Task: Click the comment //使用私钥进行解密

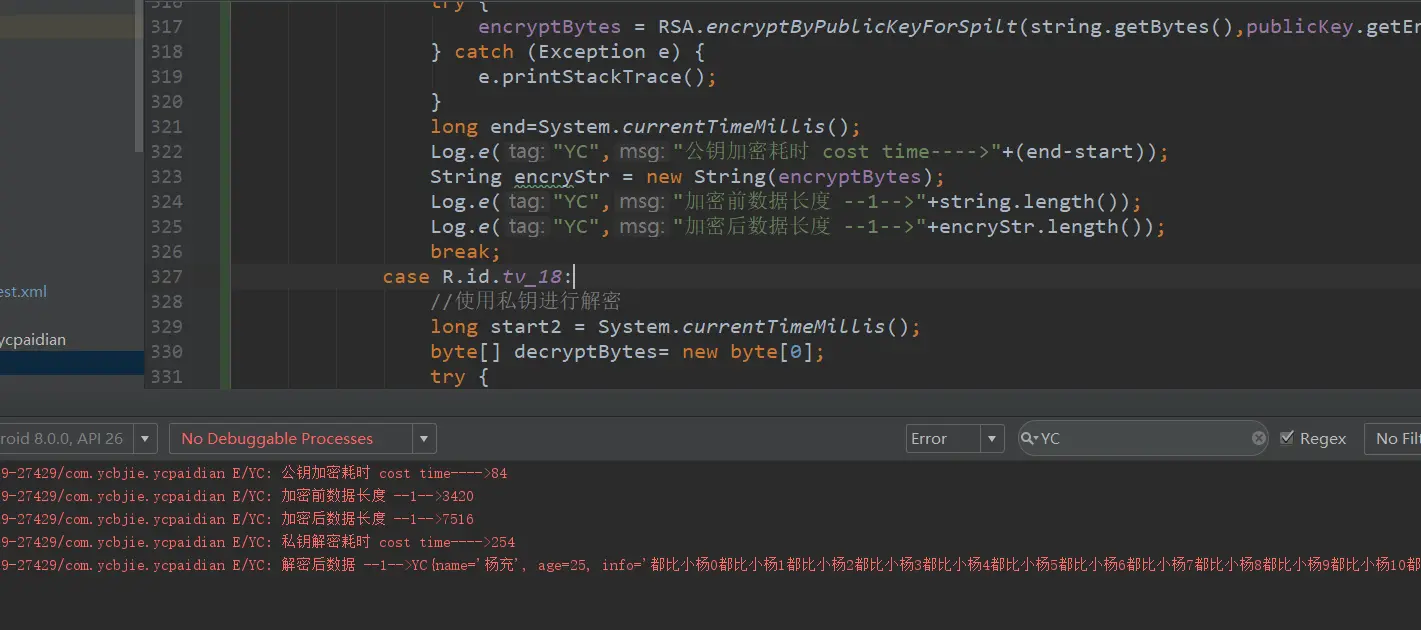Action: pyautogui.click(x=526, y=302)
